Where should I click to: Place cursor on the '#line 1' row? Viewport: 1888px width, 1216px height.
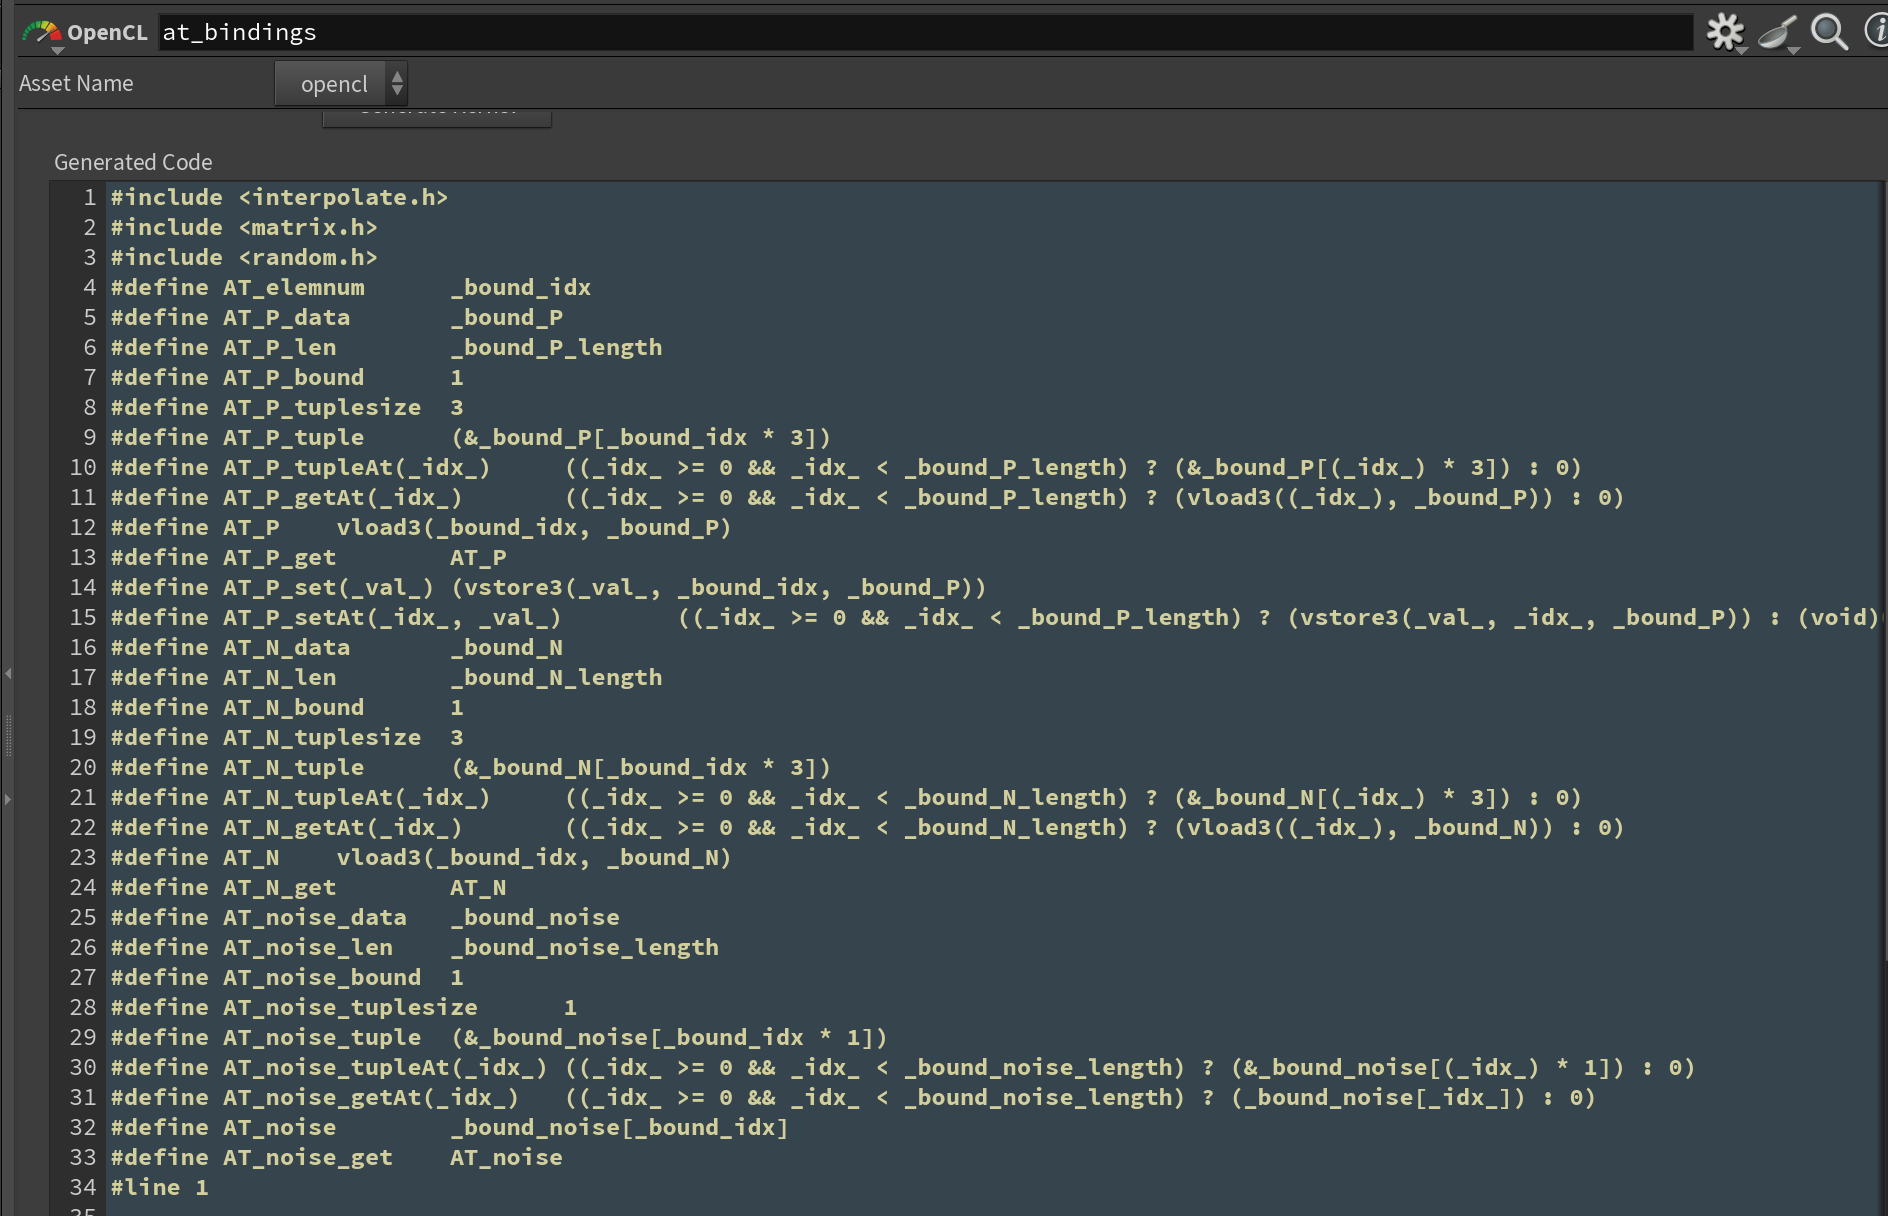point(159,1188)
